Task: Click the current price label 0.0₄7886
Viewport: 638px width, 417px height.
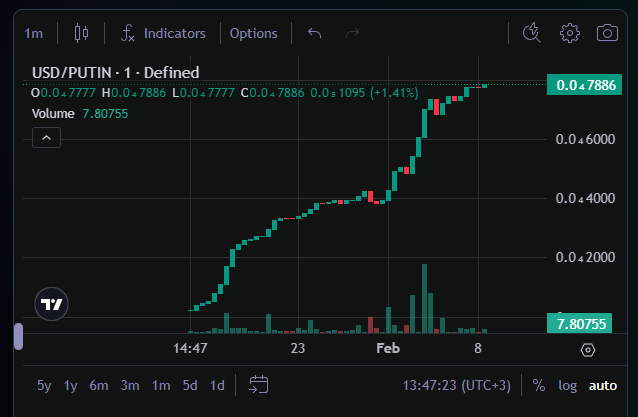Action: [584, 85]
